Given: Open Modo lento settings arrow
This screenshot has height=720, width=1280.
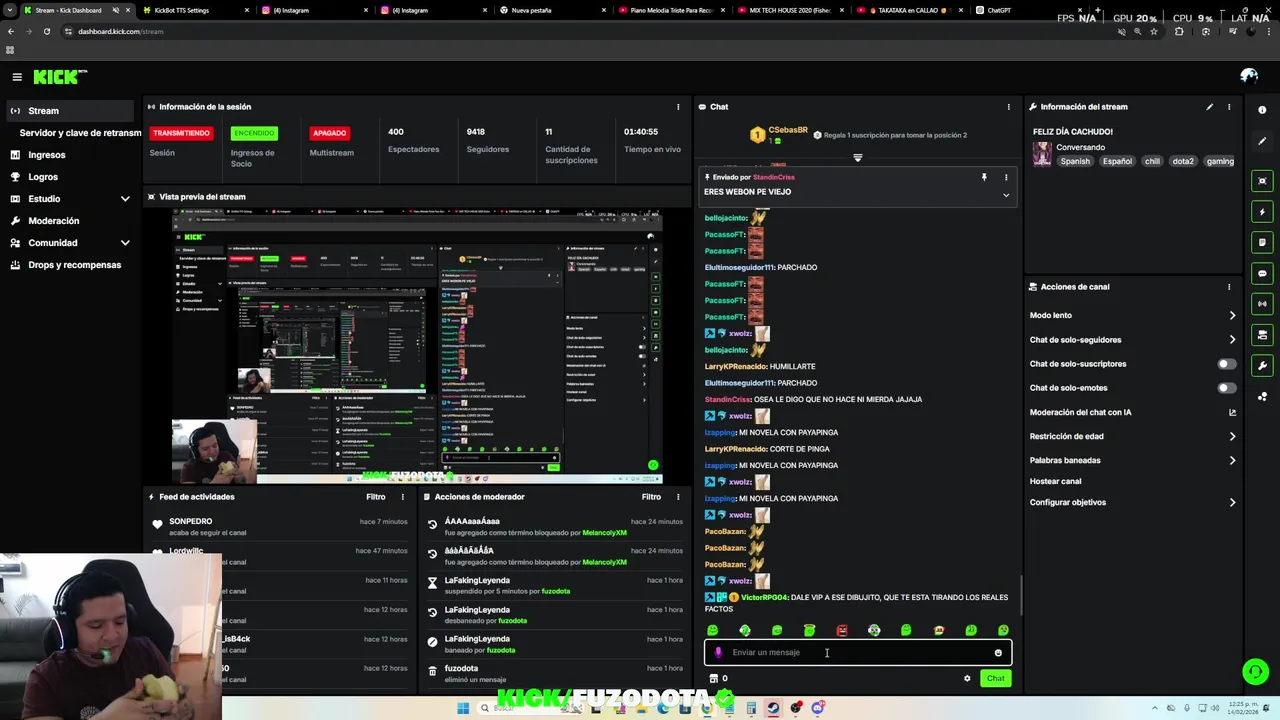Looking at the screenshot, I should click(1232, 315).
